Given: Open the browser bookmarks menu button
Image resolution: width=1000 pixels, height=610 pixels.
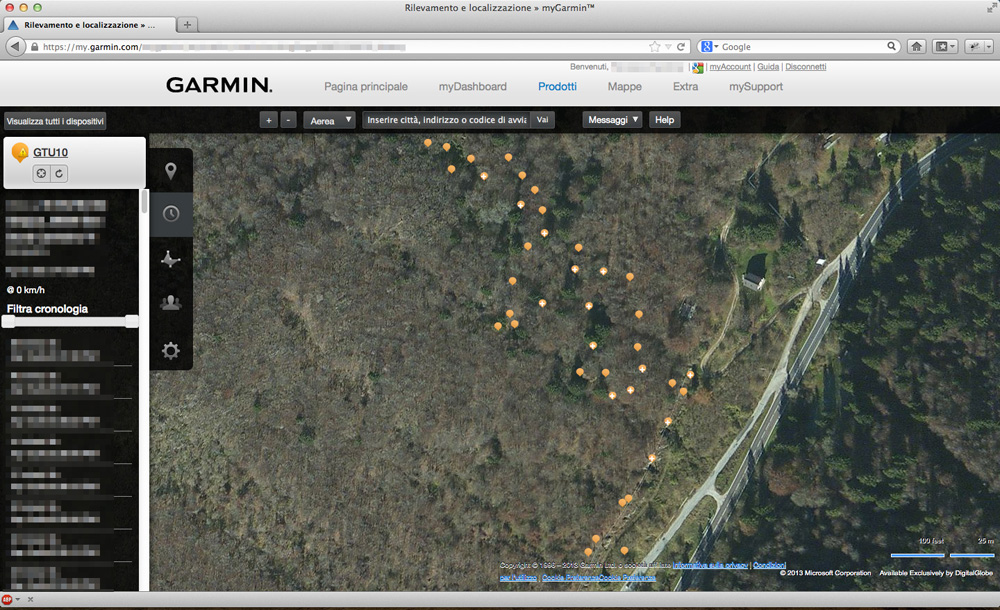Looking at the screenshot, I should (945, 47).
